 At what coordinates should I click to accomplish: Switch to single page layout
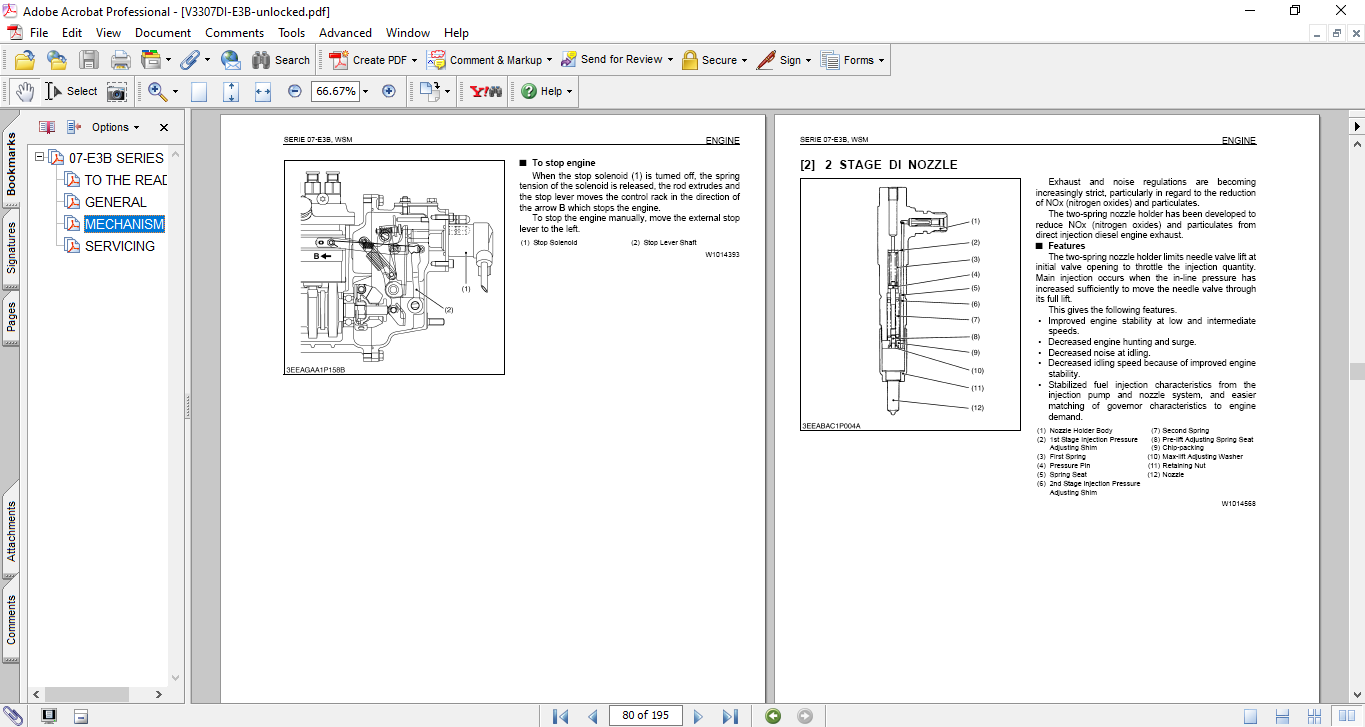pyautogui.click(x=1250, y=715)
